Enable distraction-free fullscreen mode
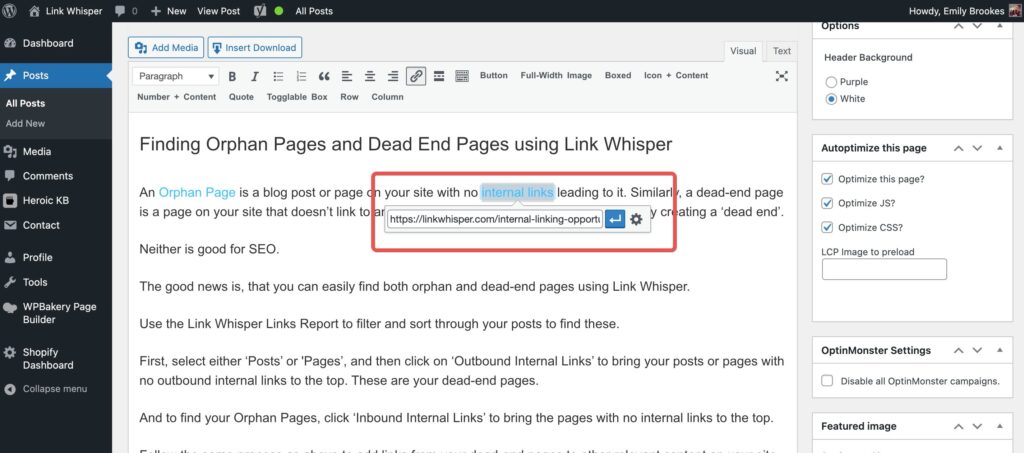This screenshot has width=1024, height=453. pos(782,76)
